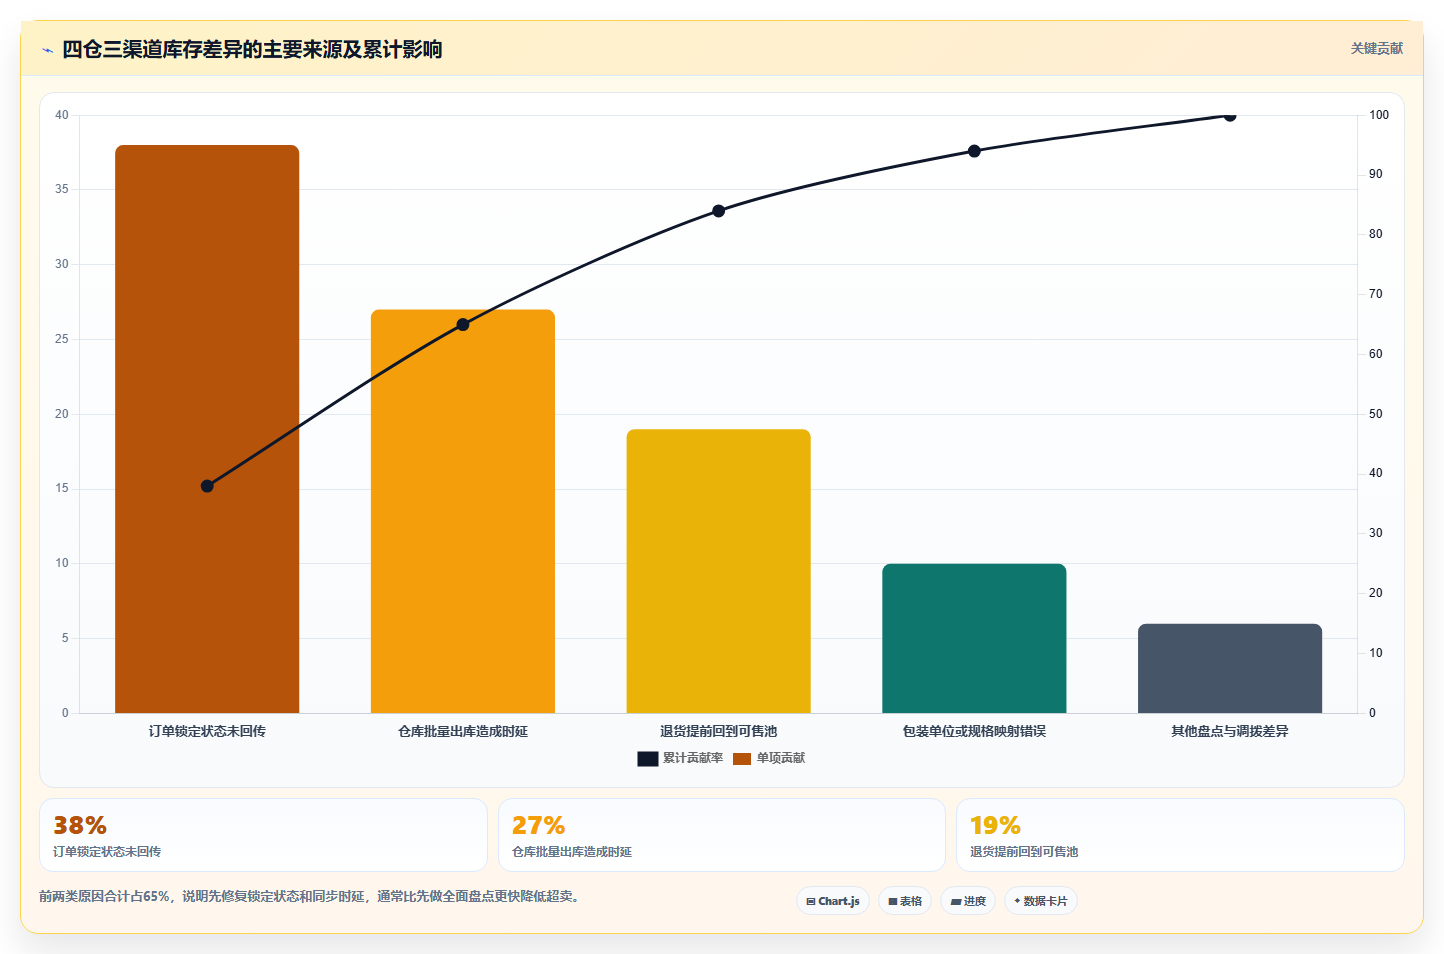Click the 退货提前回到可售池 yellow bar
Viewport: 1444px width, 954px height.
click(719, 571)
